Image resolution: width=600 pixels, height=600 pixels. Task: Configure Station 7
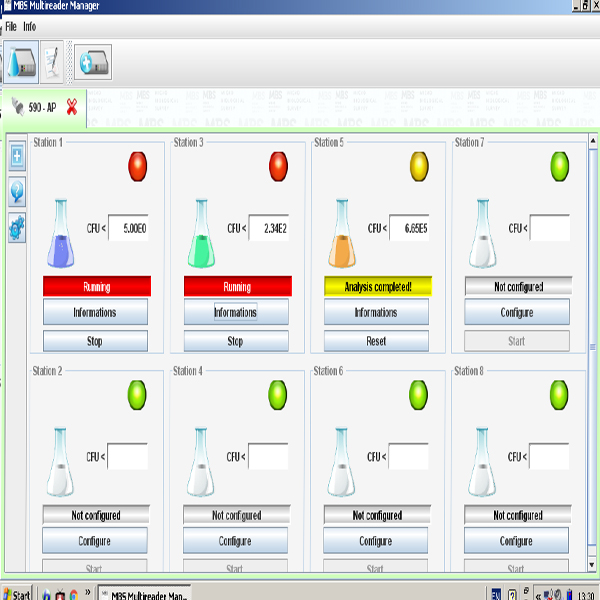coord(517,312)
